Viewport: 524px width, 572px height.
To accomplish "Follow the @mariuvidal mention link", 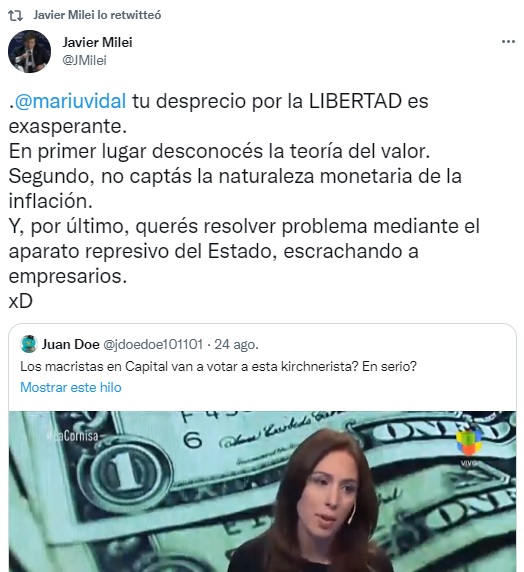I will pyautogui.click(x=70, y=101).
